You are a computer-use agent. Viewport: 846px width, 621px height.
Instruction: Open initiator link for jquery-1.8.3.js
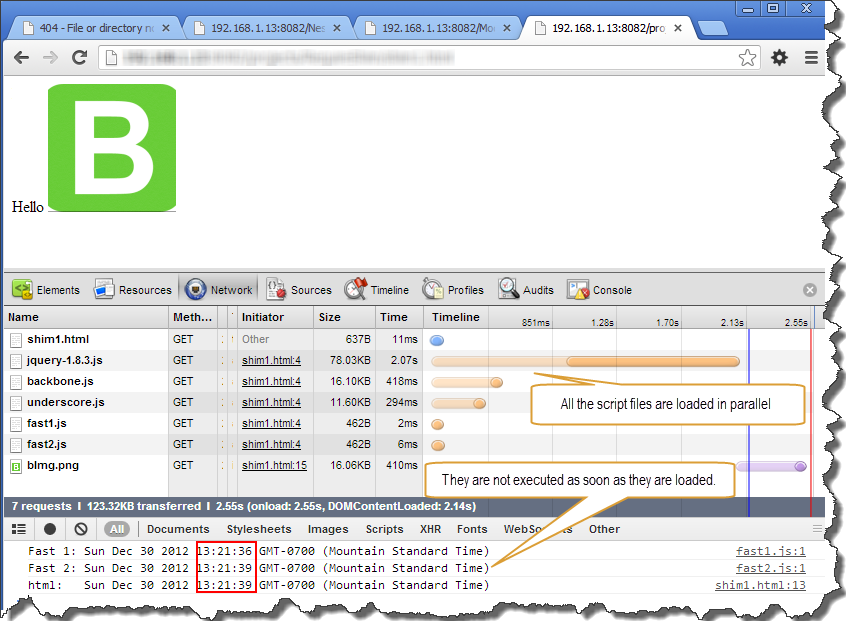pyautogui.click(x=271, y=360)
